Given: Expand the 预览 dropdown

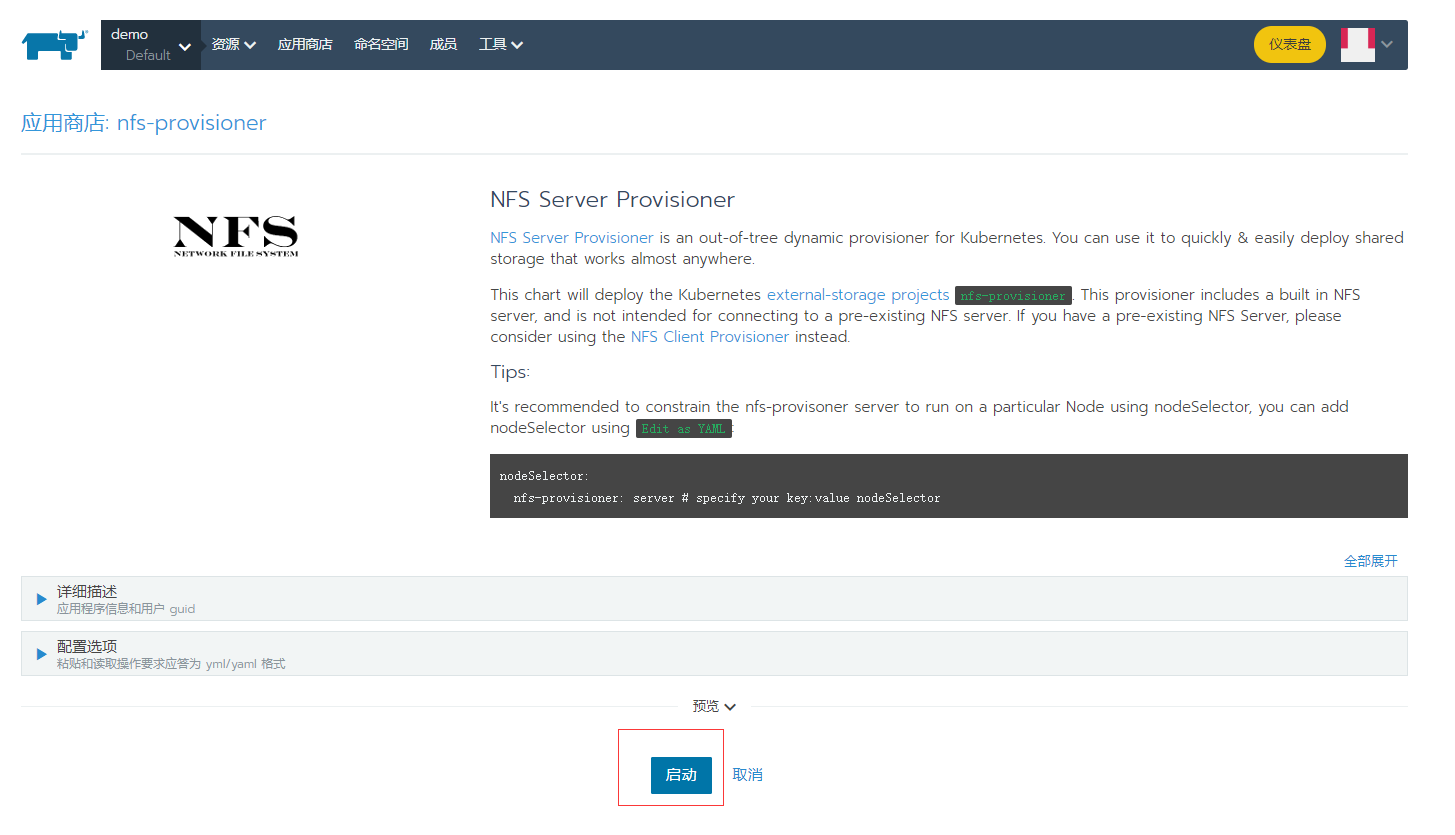Looking at the screenshot, I should point(714,706).
